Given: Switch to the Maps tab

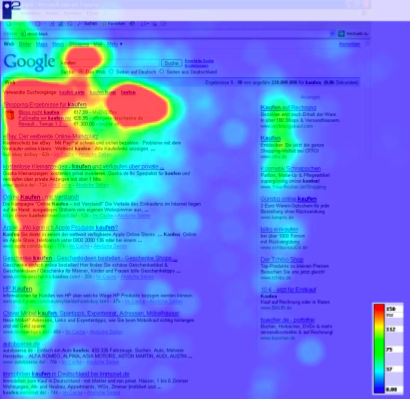Looking at the screenshot, I should click(41, 44).
